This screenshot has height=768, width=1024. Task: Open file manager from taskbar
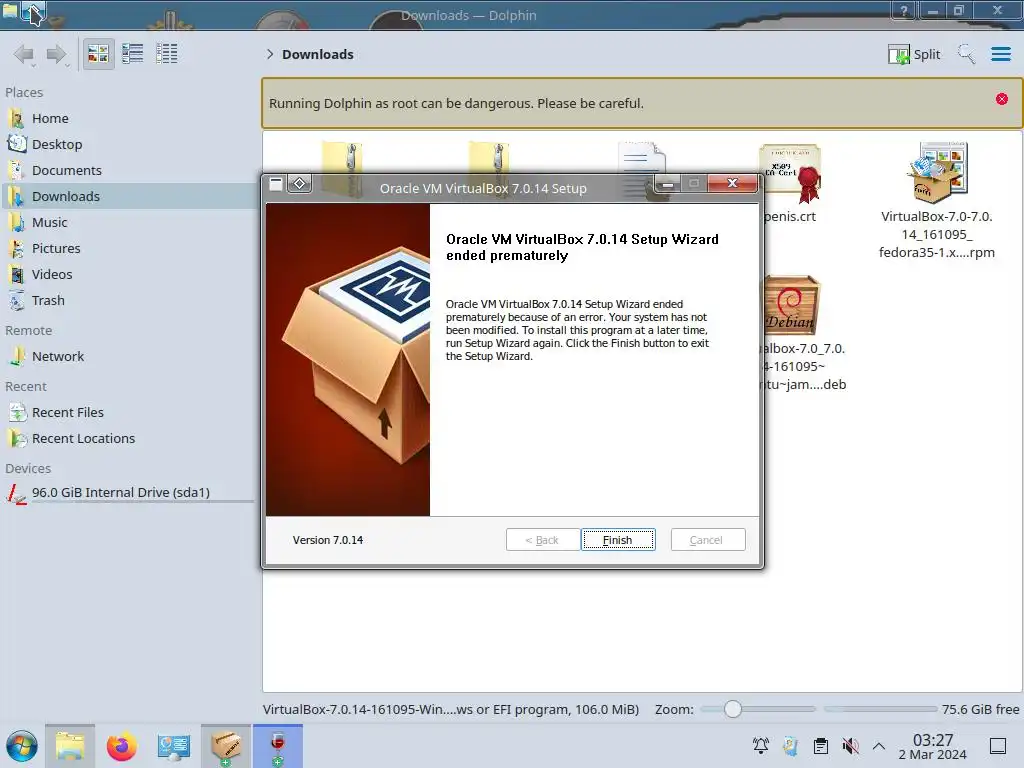[x=70, y=746]
